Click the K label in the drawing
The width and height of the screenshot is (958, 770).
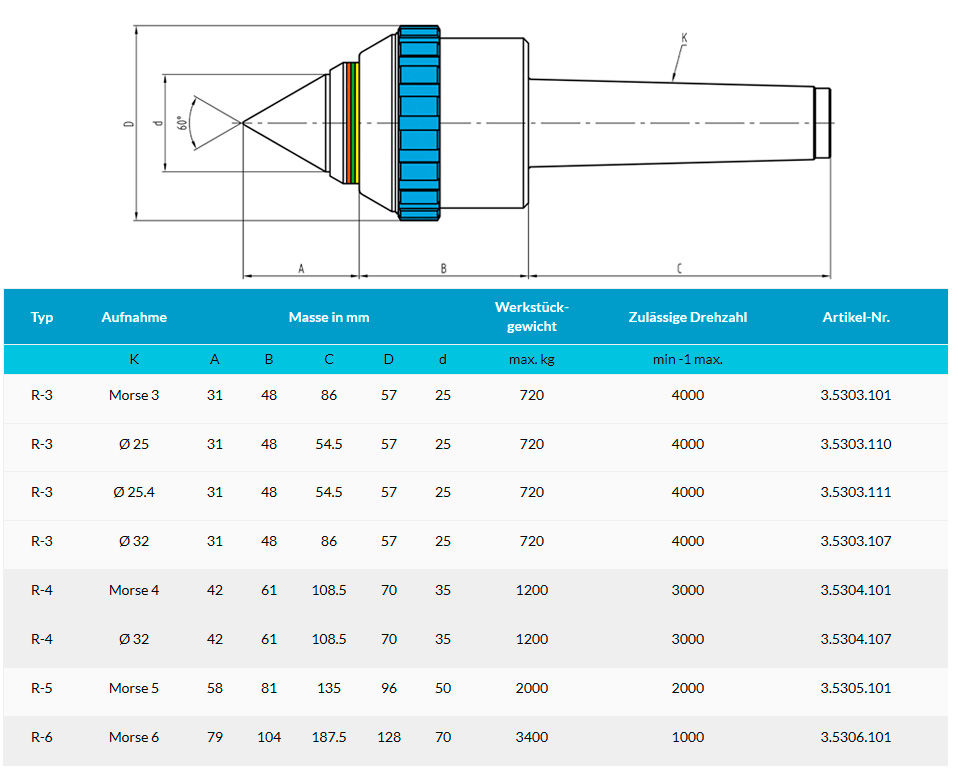[x=684, y=38]
